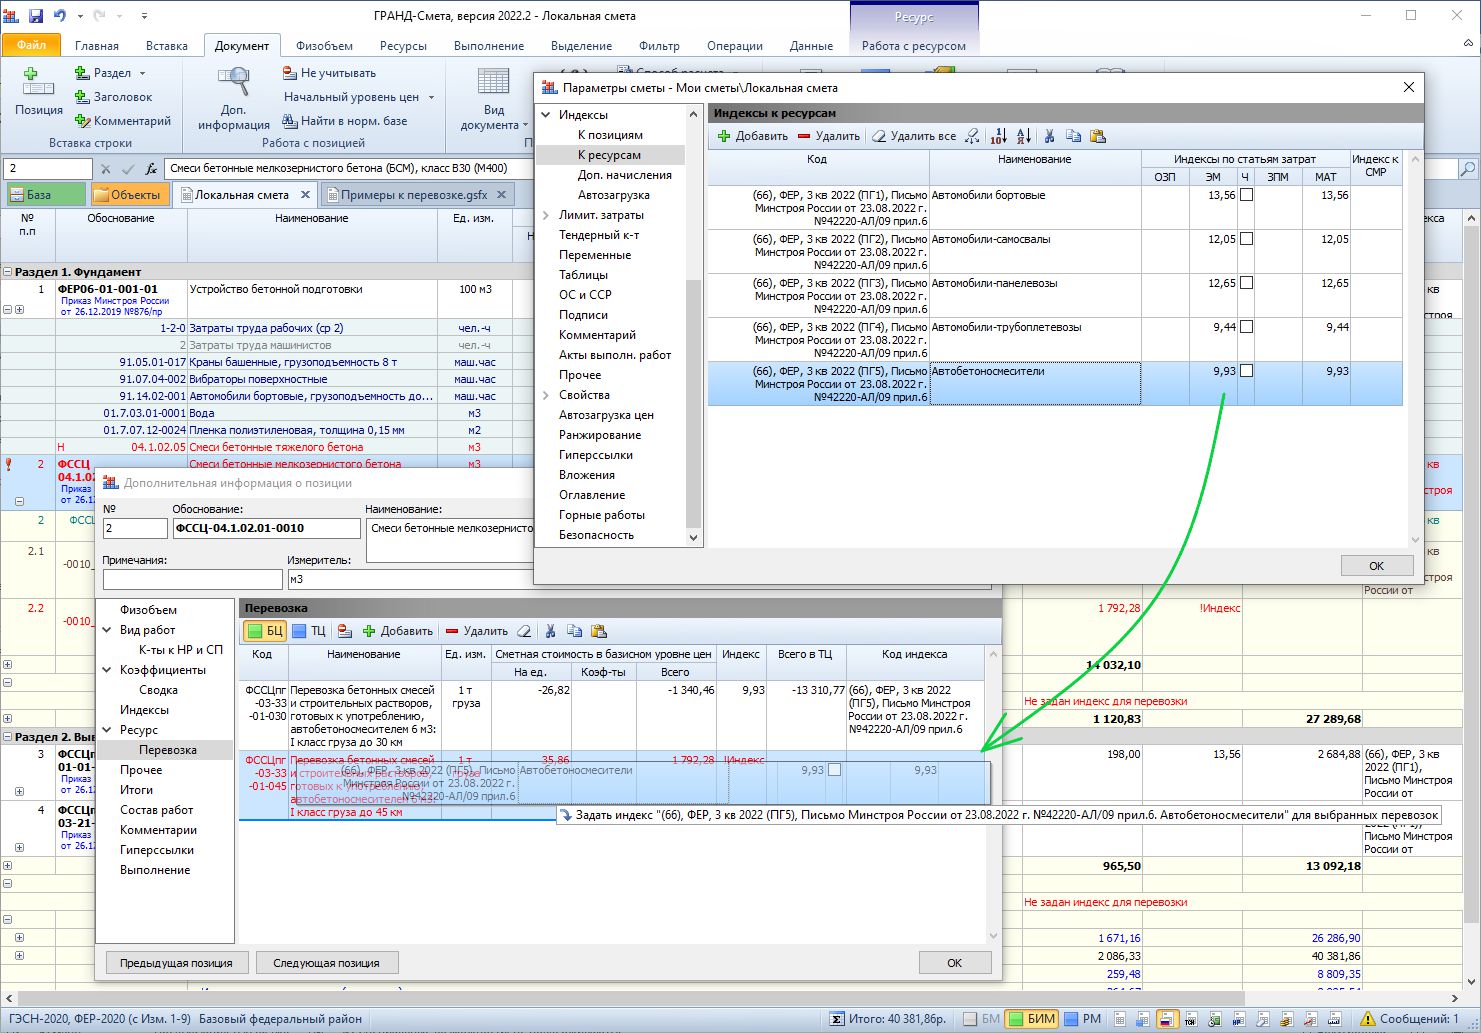This screenshot has height=1033, width=1481.
Task: Click the Undo arrow in quick access toolbar
Action: point(60,16)
